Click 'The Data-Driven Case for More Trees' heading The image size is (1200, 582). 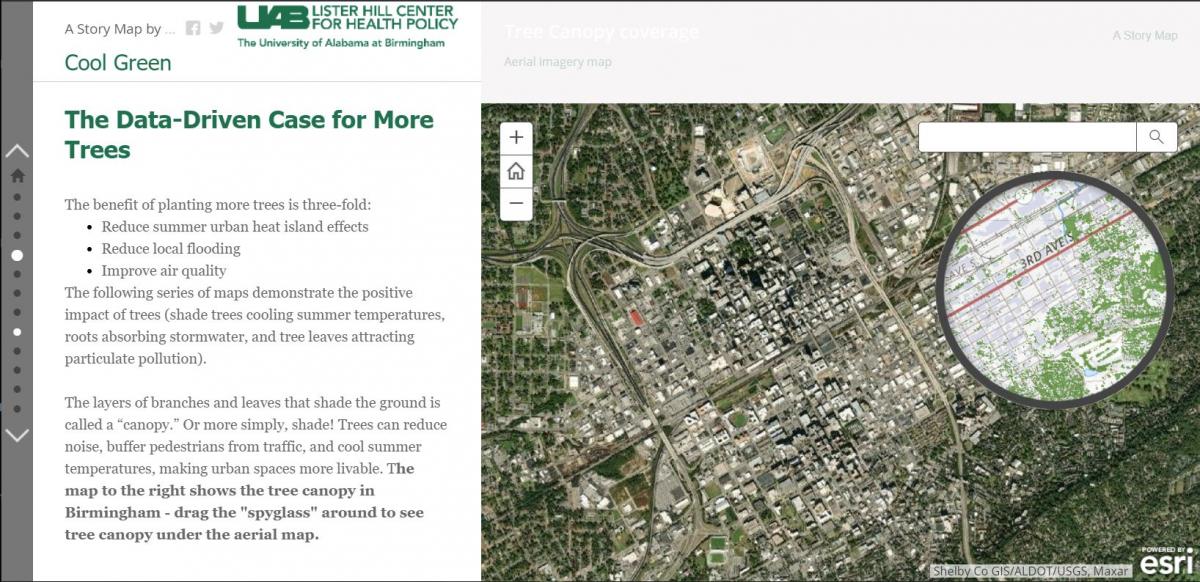[249, 134]
